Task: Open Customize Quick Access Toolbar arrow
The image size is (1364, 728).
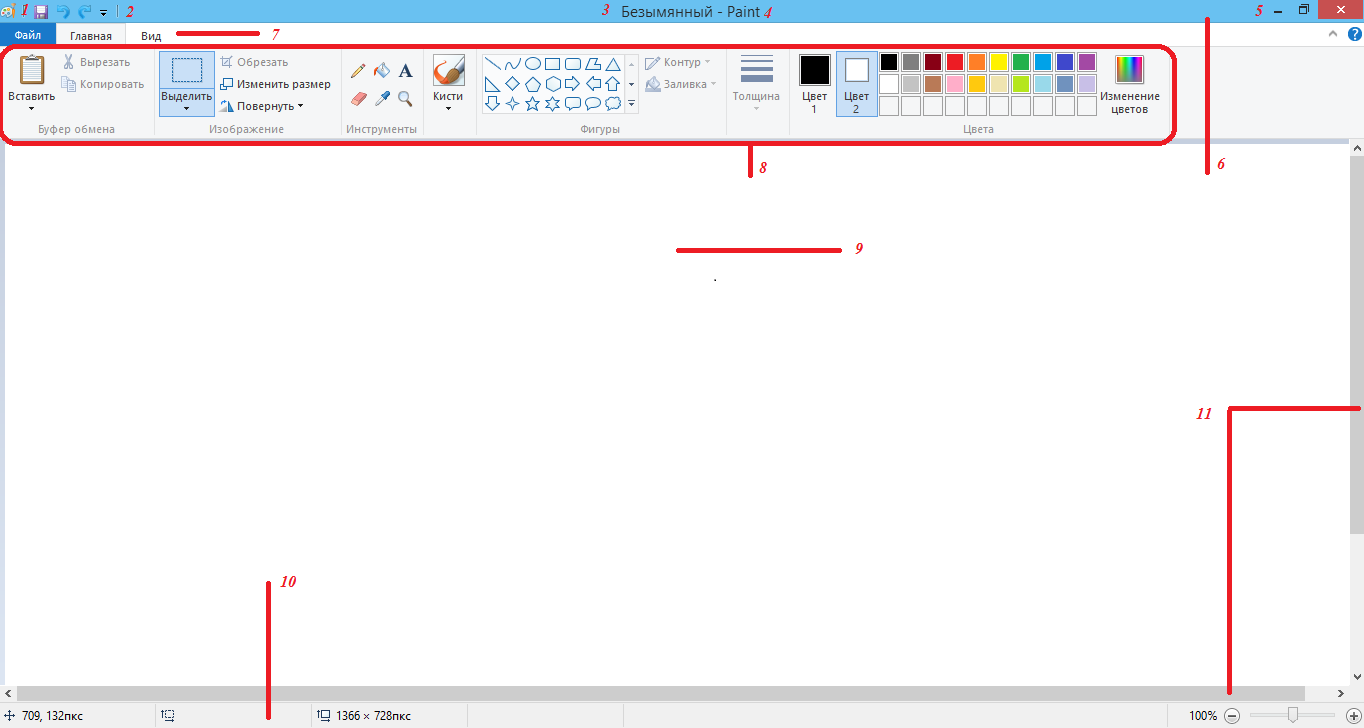Action: 103,12
